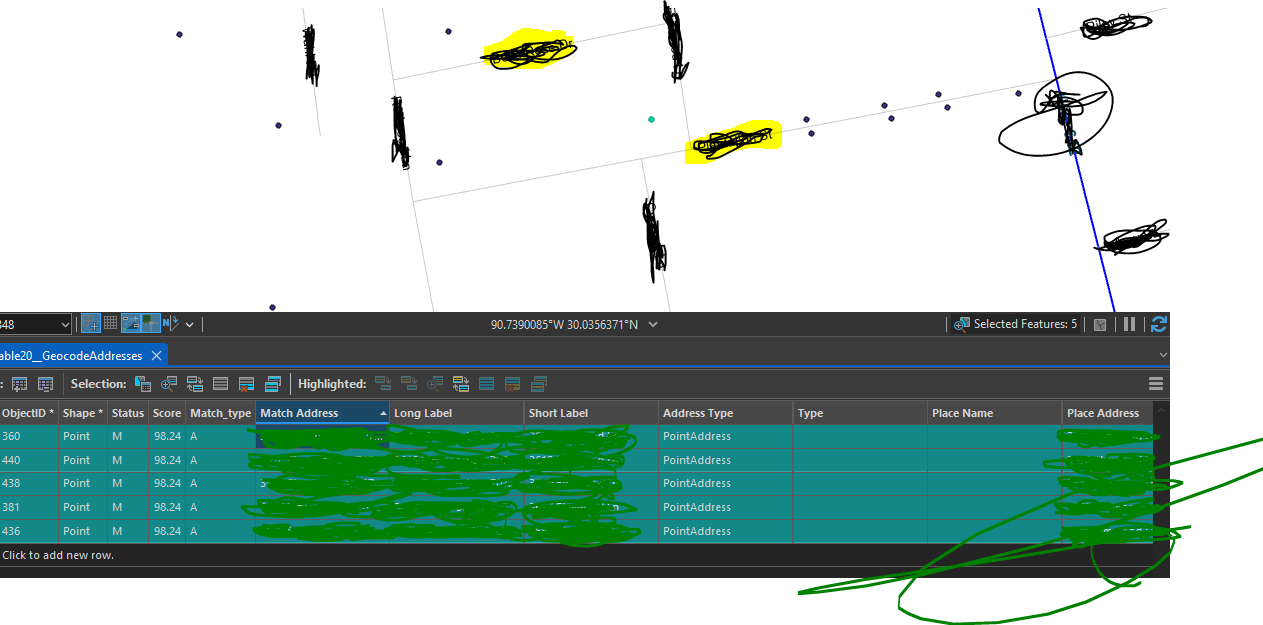Click Delete selection icon

point(247,384)
